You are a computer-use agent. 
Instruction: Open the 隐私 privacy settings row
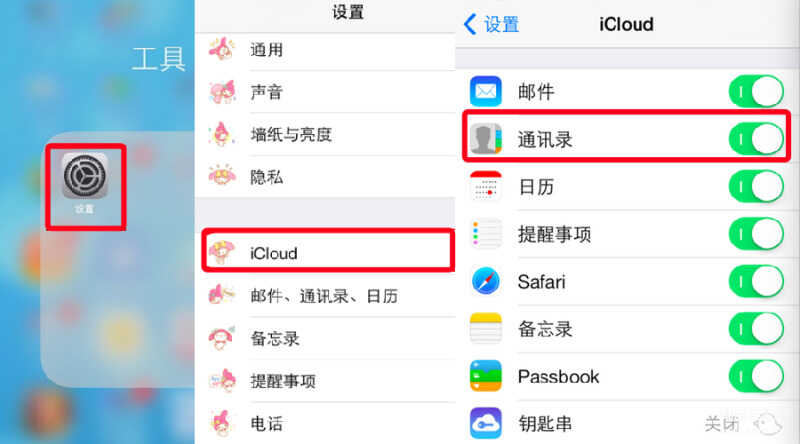pyautogui.click(x=325, y=177)
